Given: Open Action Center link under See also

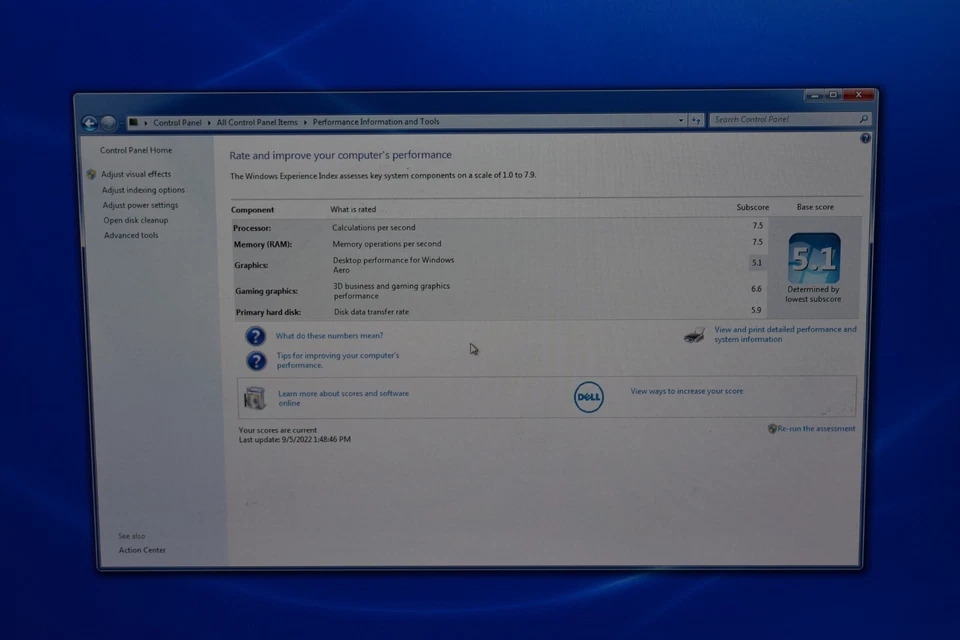Looking at the screenshot, I should 142,550.
